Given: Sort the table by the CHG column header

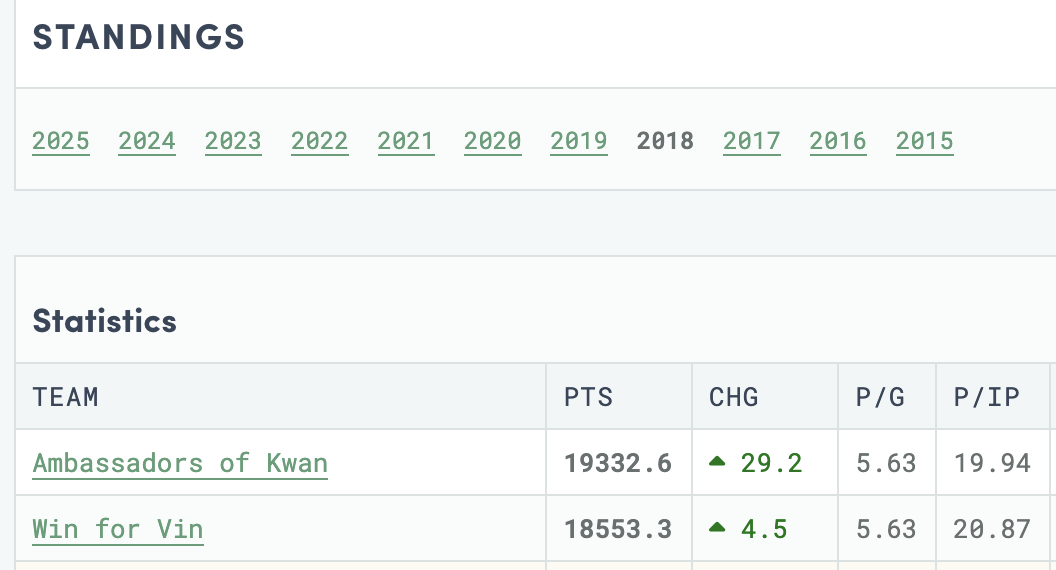Looking at the screenshot, I should pyautogui.click(x=733, y=397).
